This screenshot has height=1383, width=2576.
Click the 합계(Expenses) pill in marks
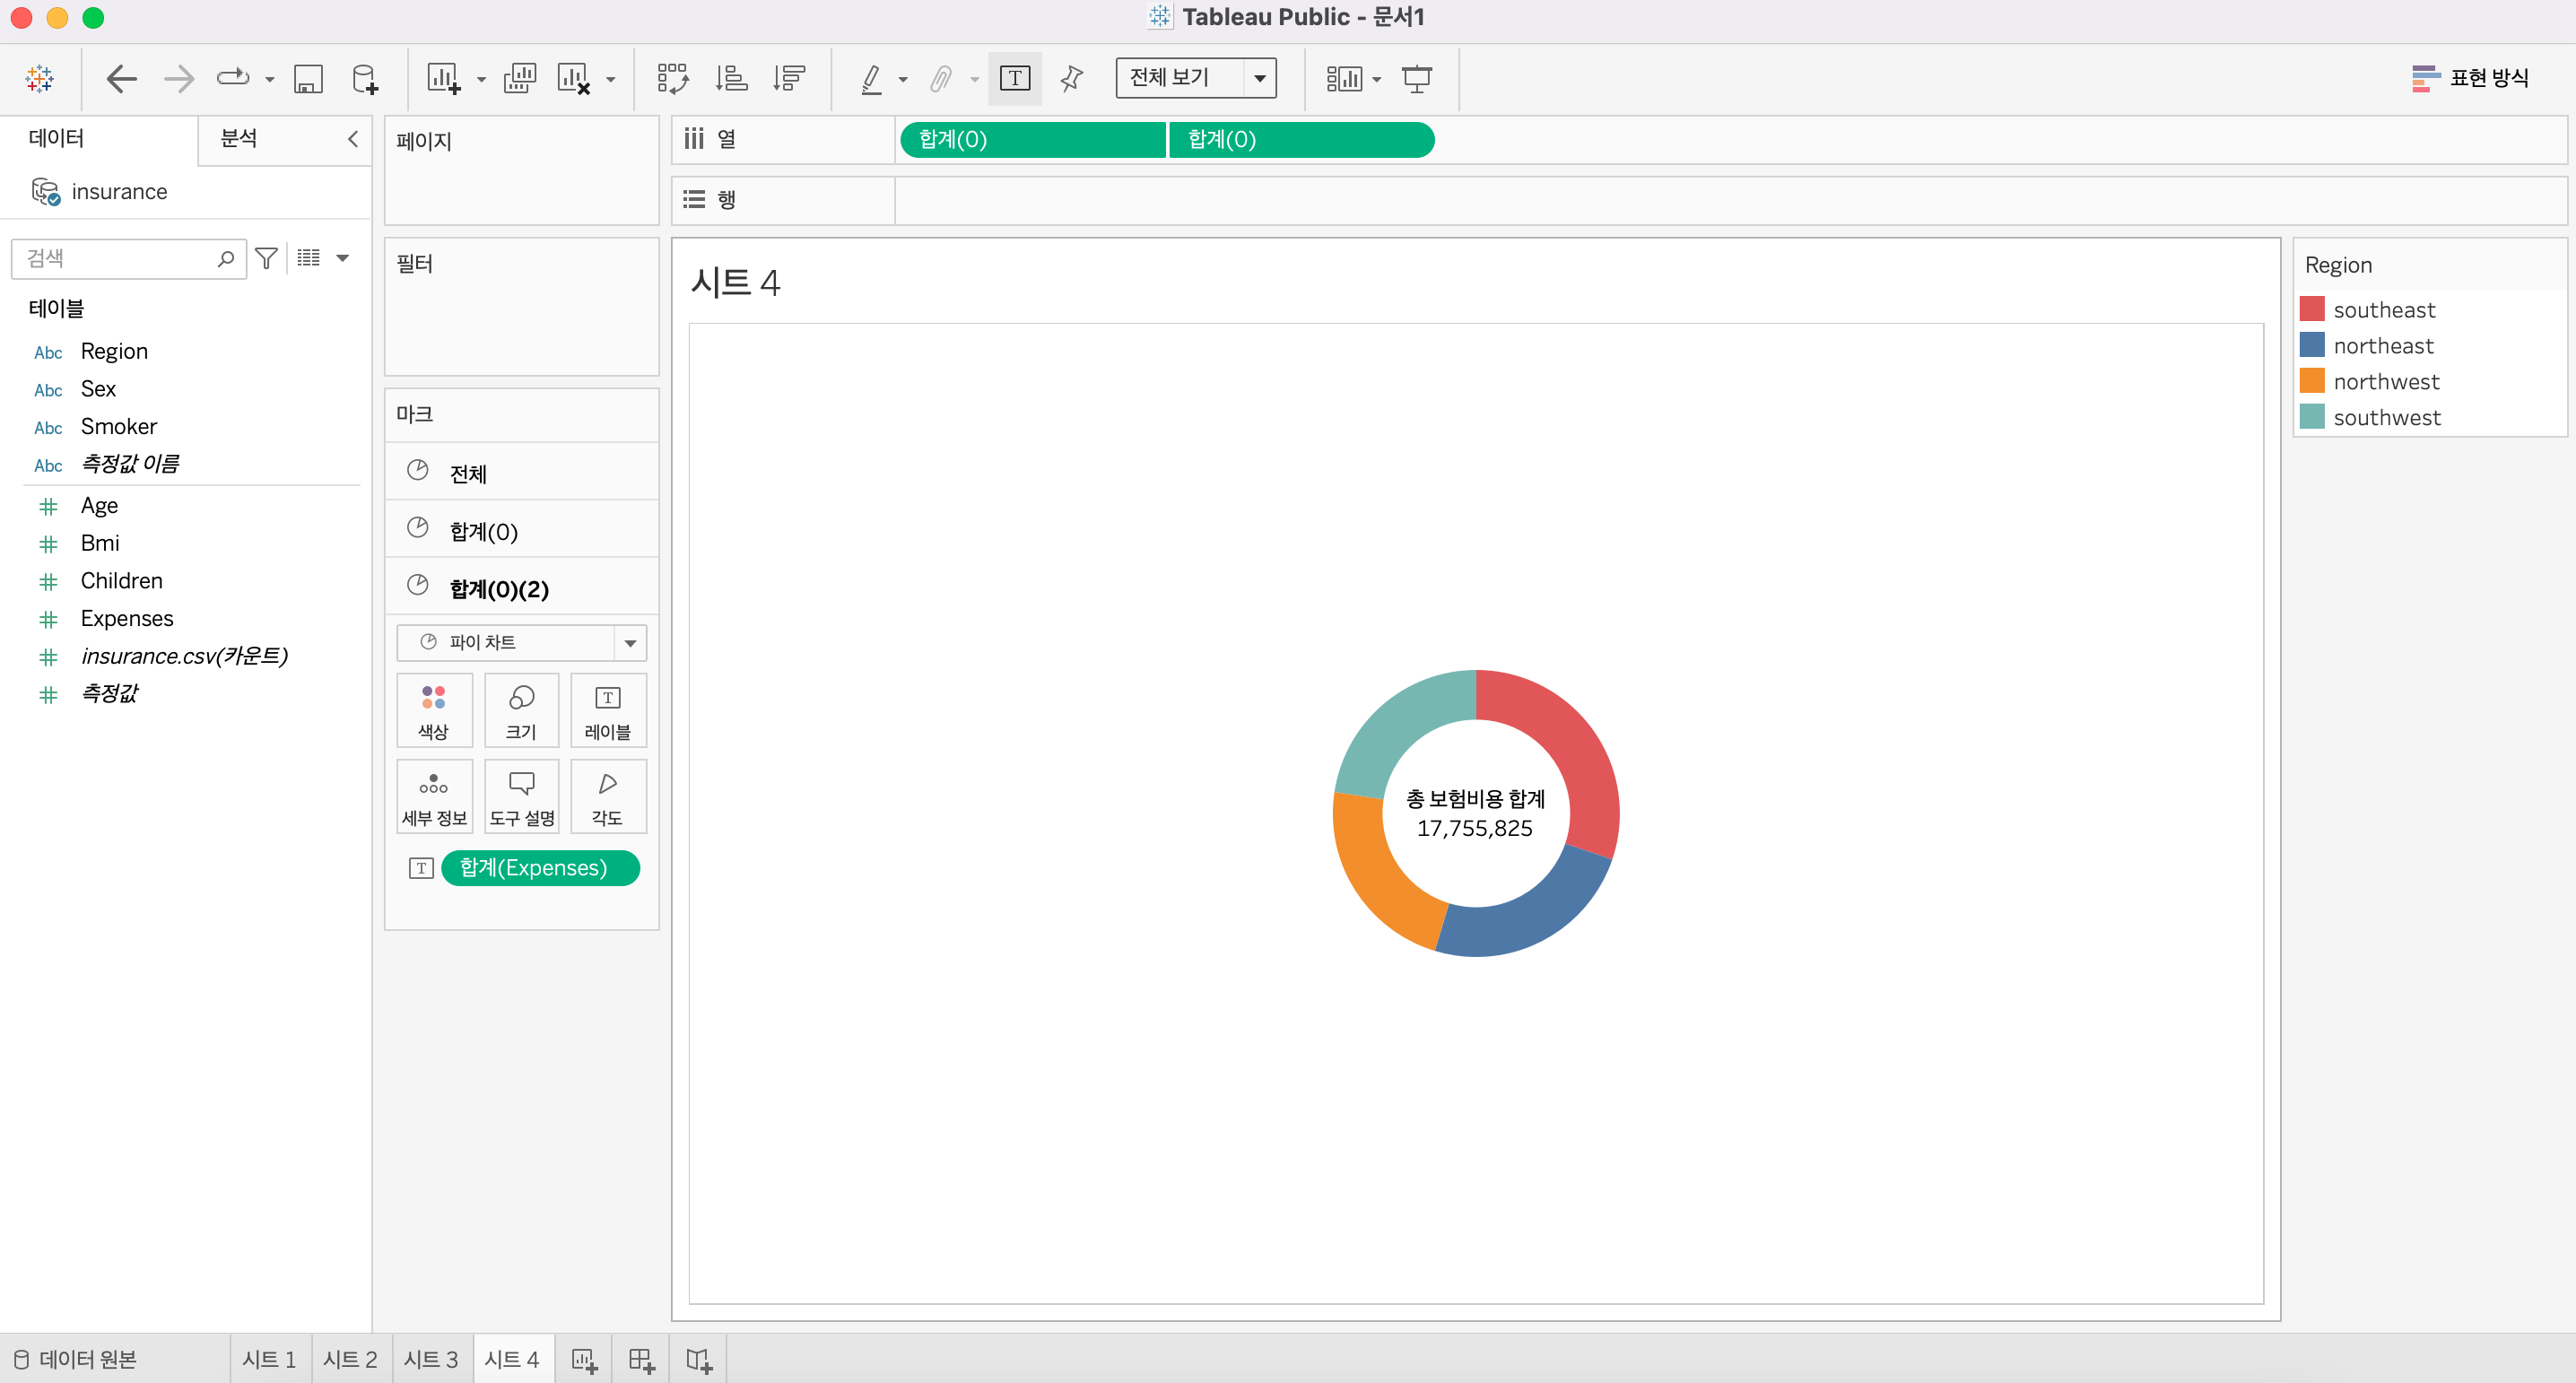539,867
